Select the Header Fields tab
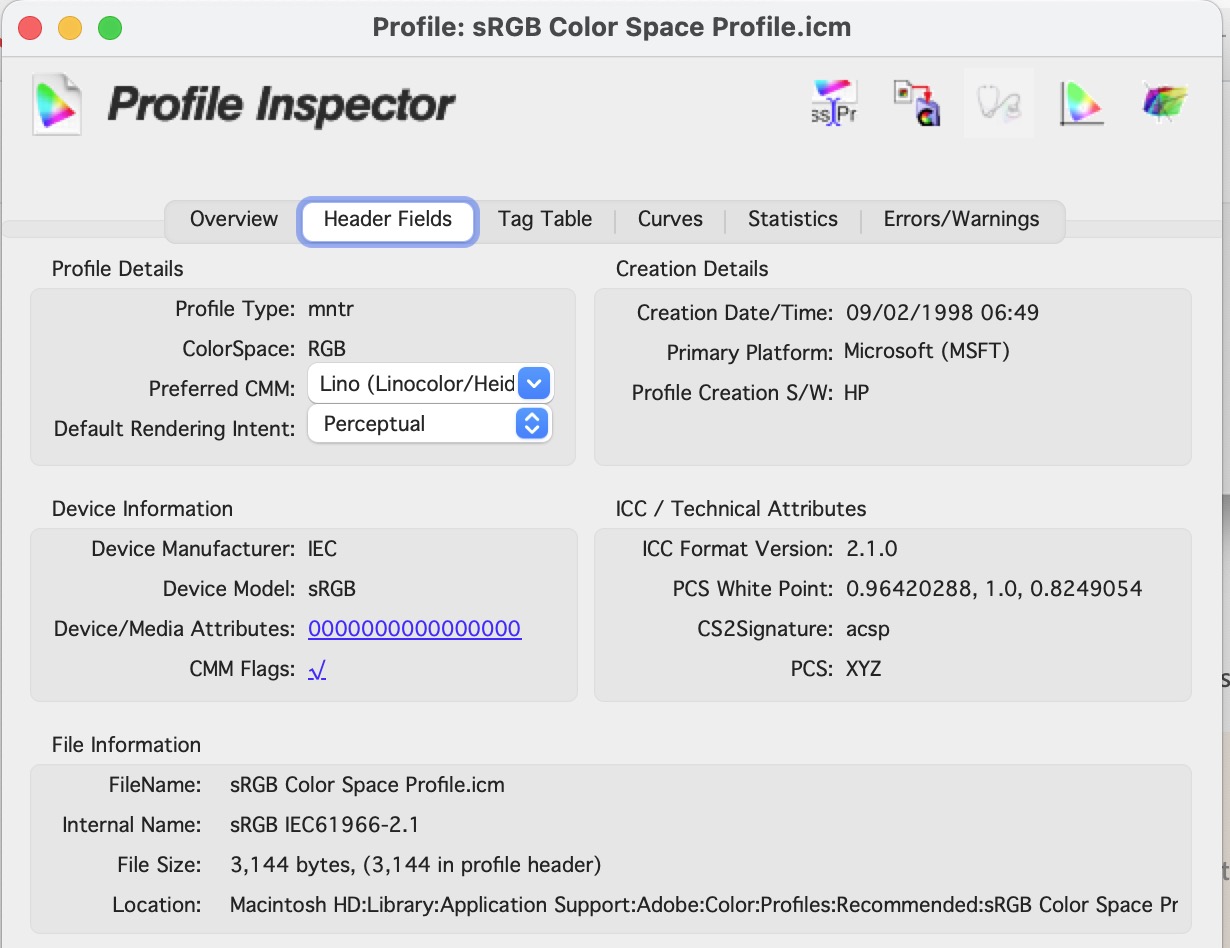This screenshot has height=948, width=1230. [x=387, y=219]
